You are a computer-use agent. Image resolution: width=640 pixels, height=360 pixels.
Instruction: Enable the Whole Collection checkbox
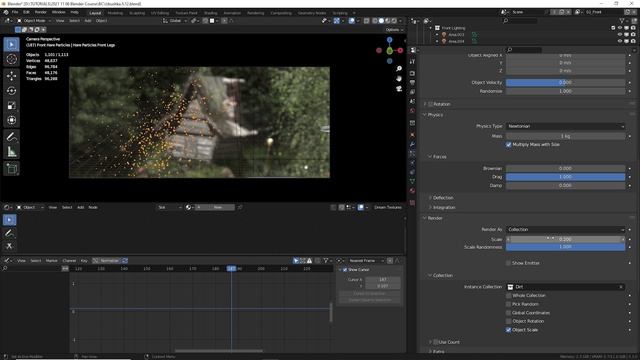509,296
